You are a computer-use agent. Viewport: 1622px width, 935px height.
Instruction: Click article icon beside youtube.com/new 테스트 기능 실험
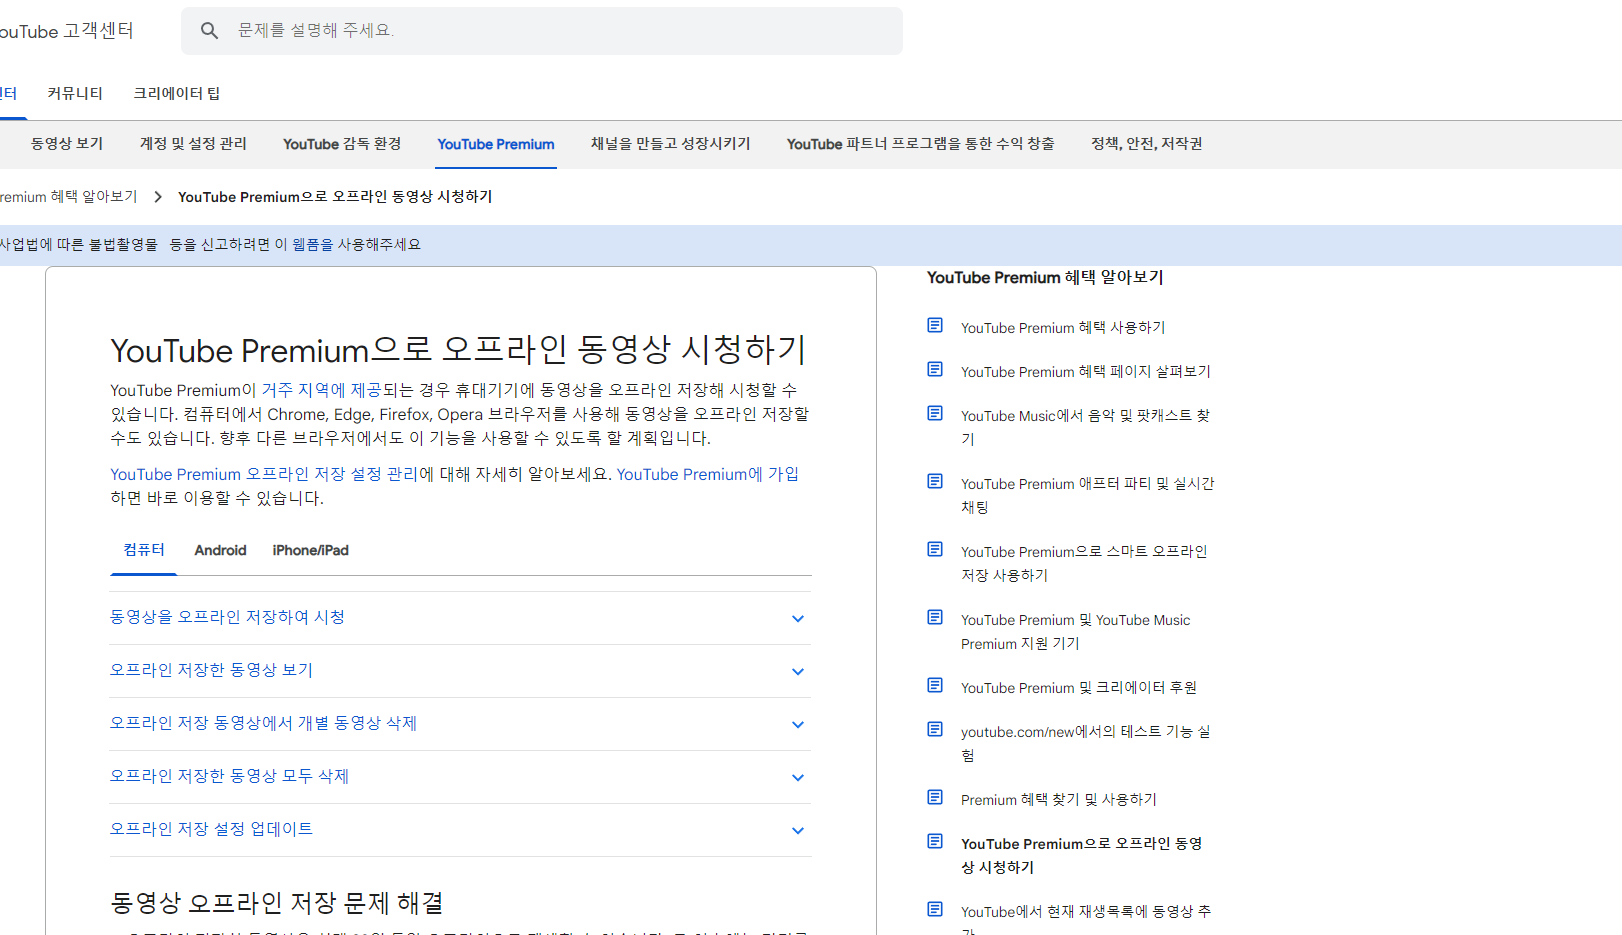point(935,729)
